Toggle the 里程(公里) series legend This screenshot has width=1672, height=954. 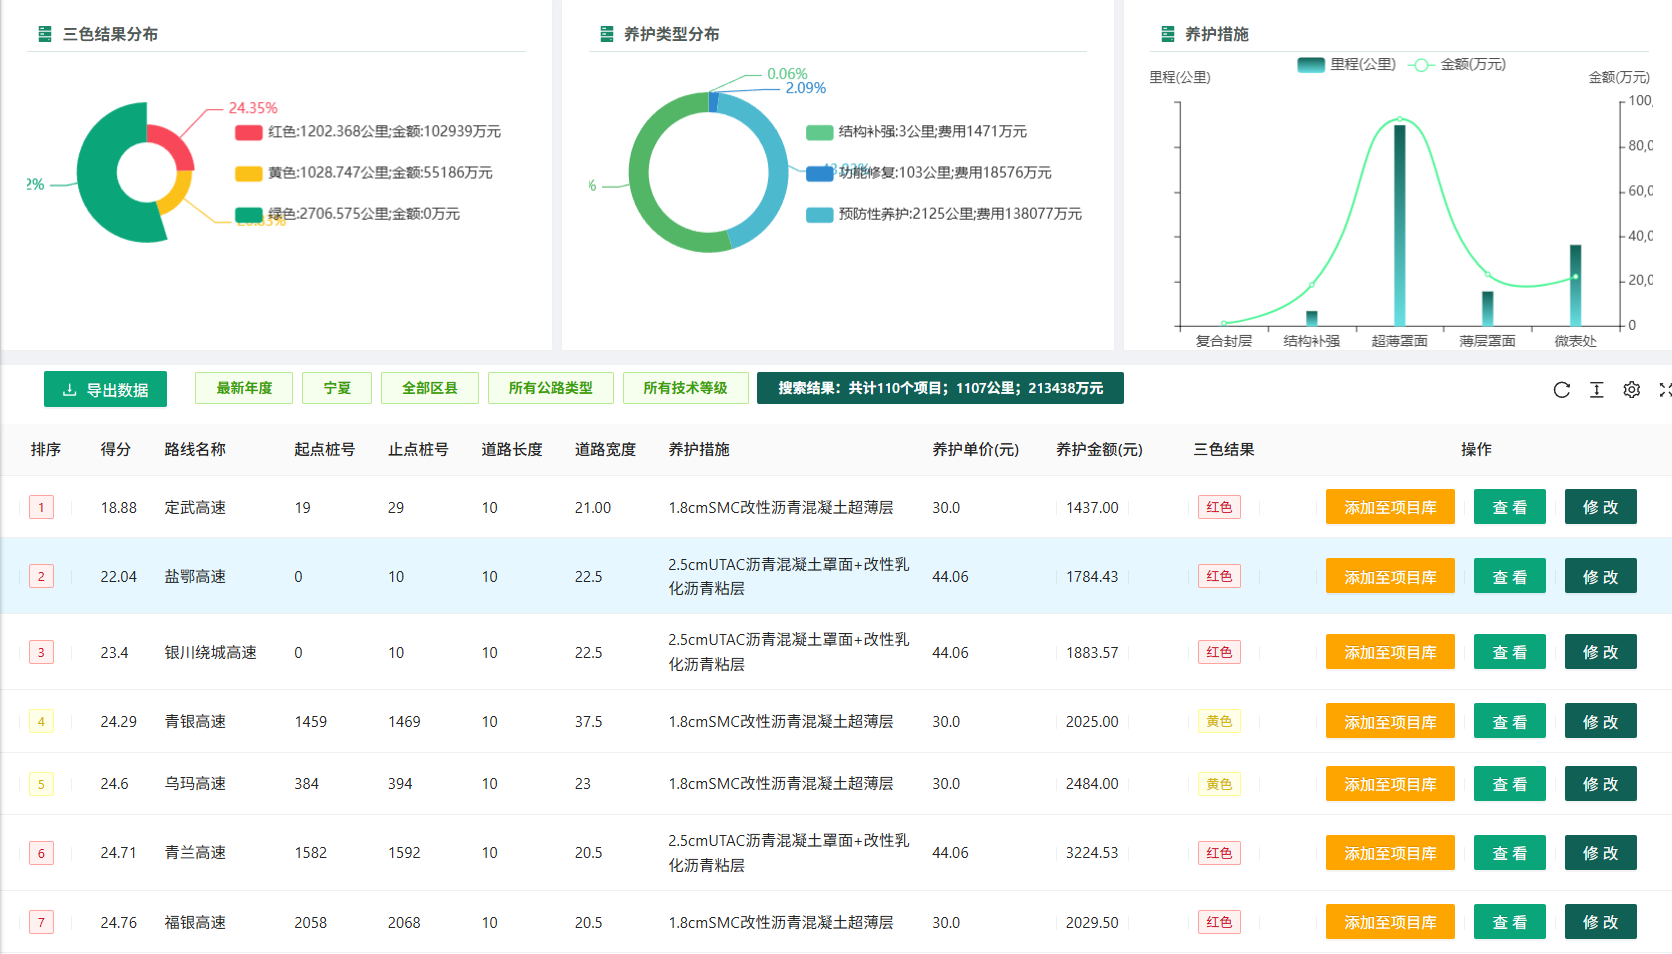coord(1346,65)
